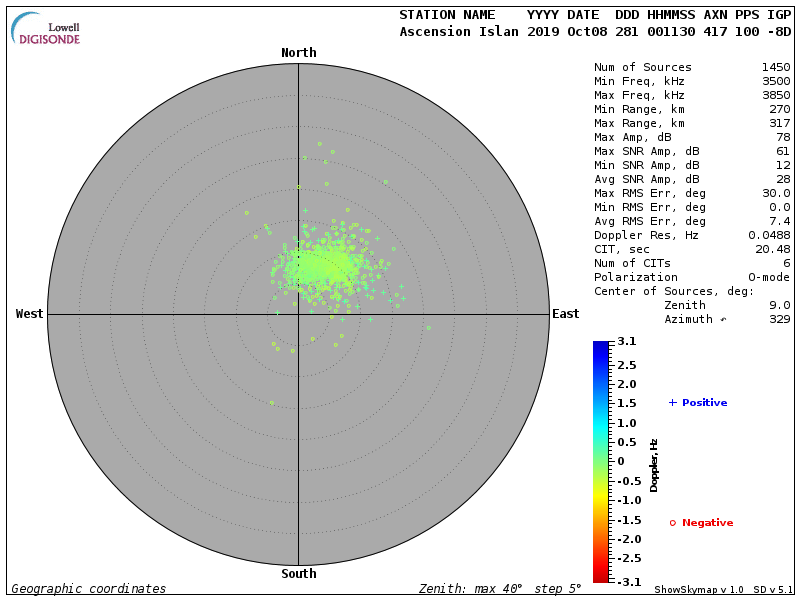Click the blue plus Positive legend marker

(x=673, y=402)
